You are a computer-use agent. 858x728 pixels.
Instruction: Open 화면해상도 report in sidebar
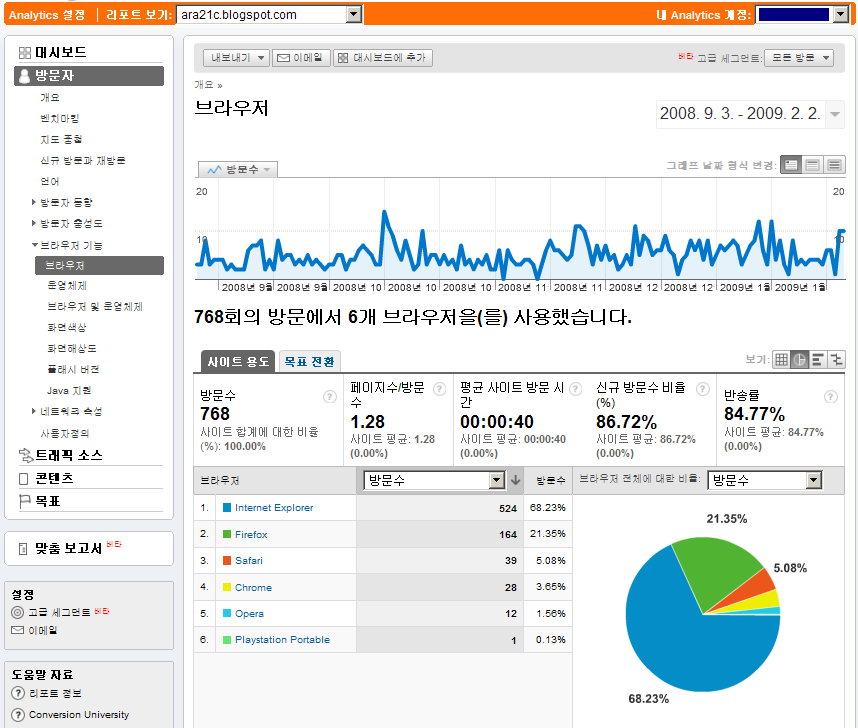tap(72, 348)
